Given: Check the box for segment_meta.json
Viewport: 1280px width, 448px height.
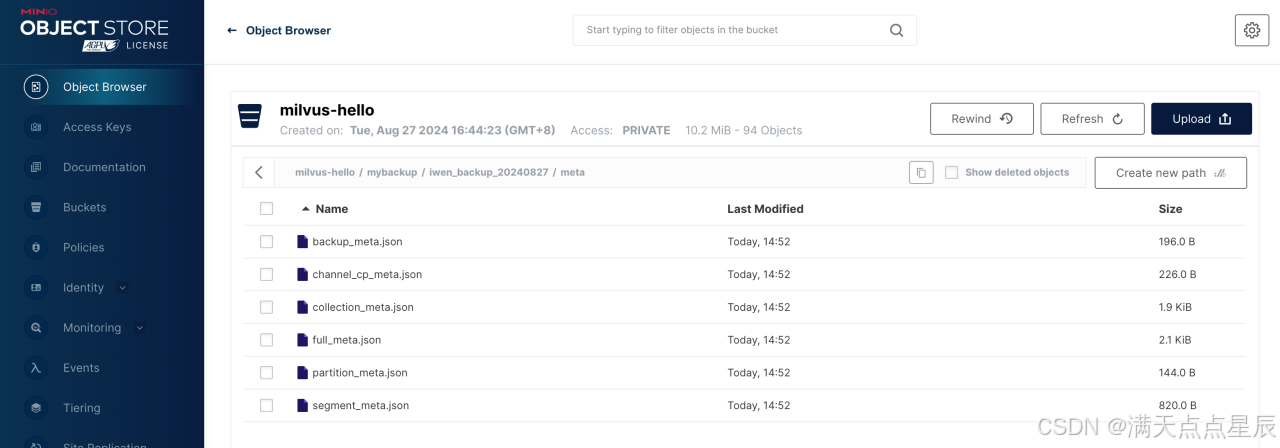Looking at the screenshot, I should pyautogui.click(x=266, y=406).
